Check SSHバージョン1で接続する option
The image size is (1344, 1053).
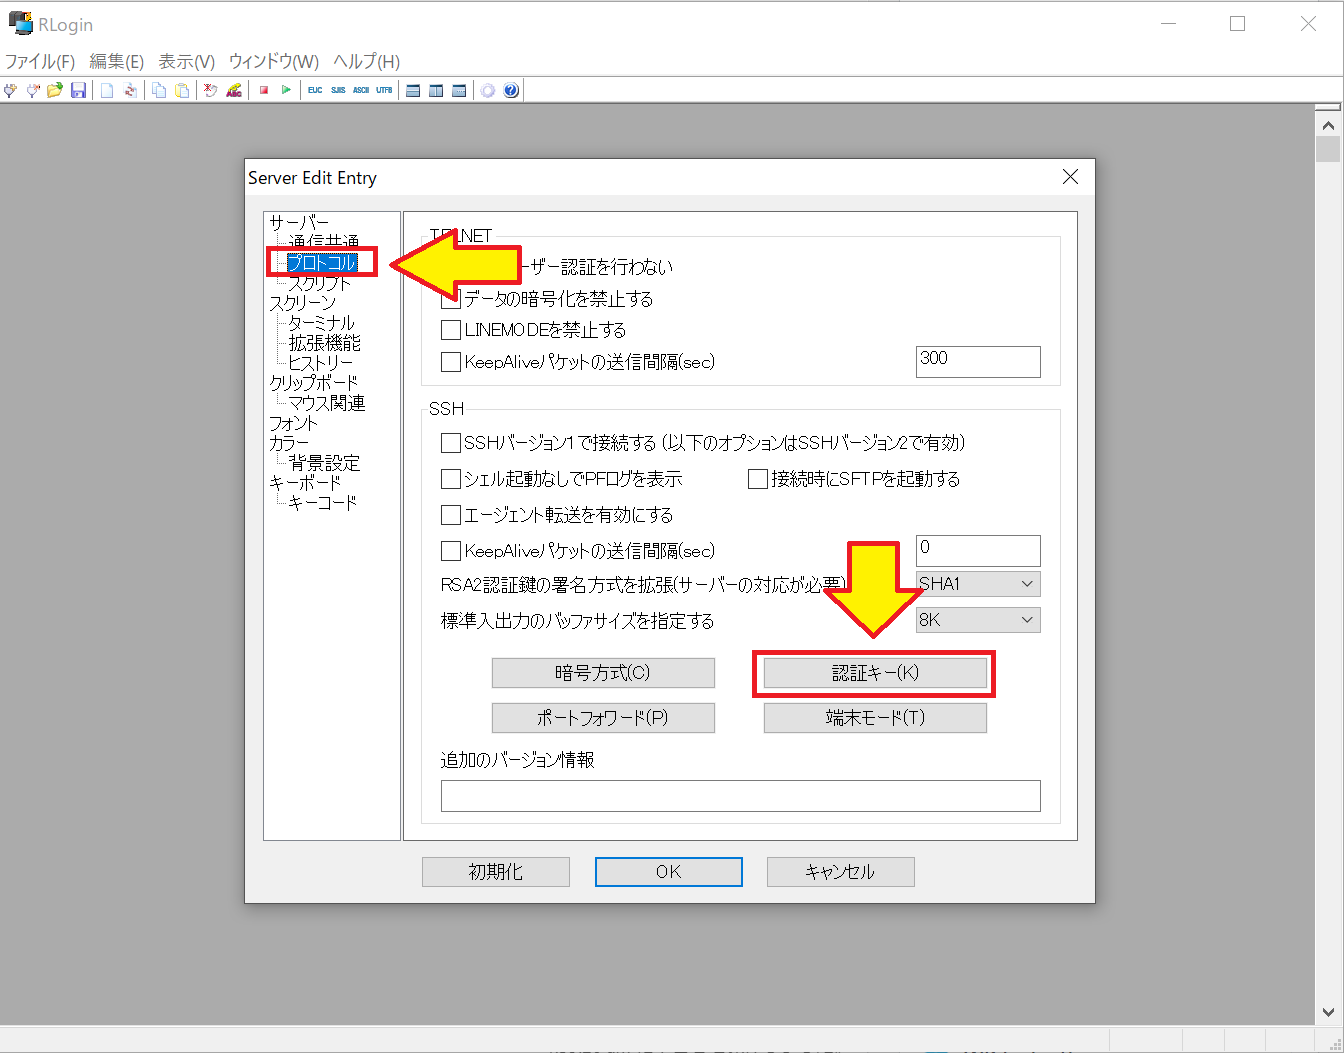coord(450,442)
